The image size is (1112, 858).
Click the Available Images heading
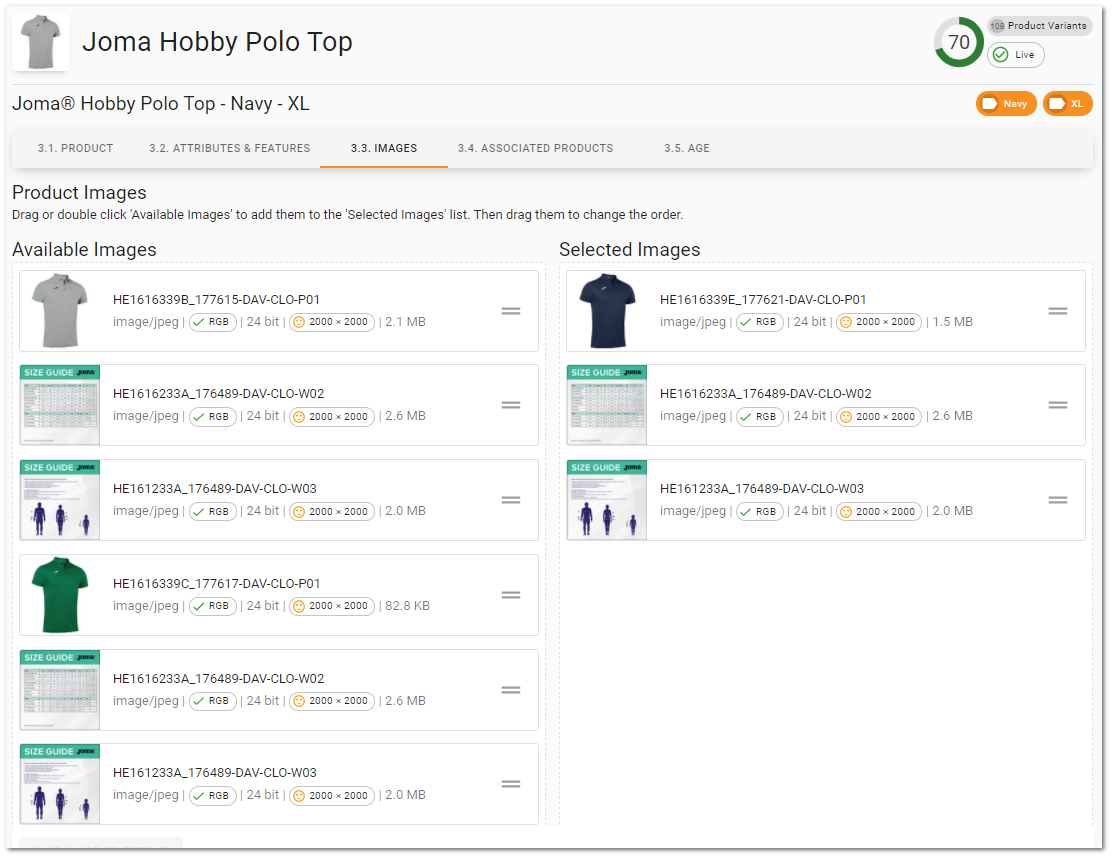tap(84, 250)
